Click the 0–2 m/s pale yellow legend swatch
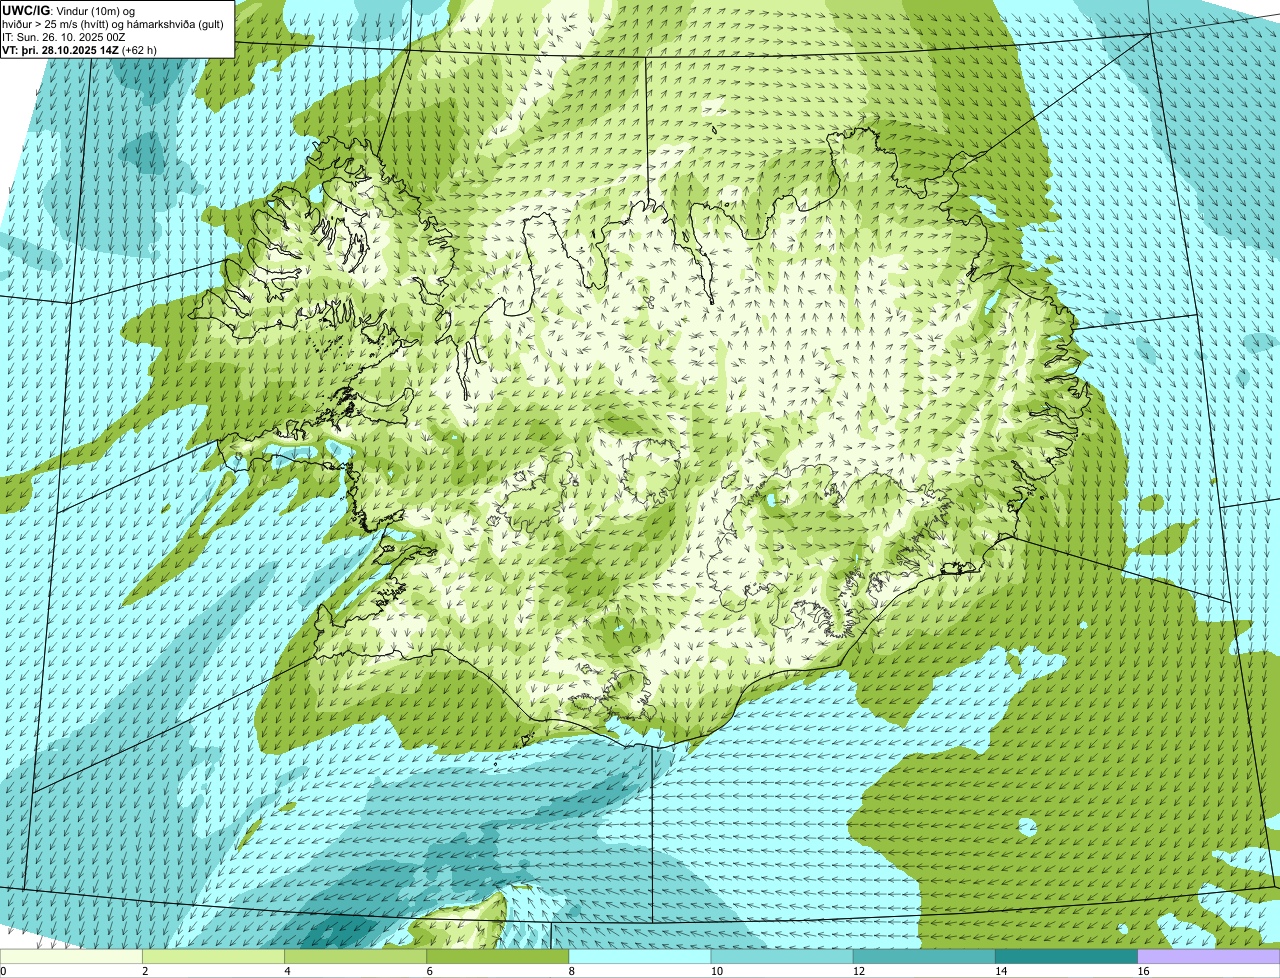This screenshot has height=978, width=1280. tap(71, 957)
